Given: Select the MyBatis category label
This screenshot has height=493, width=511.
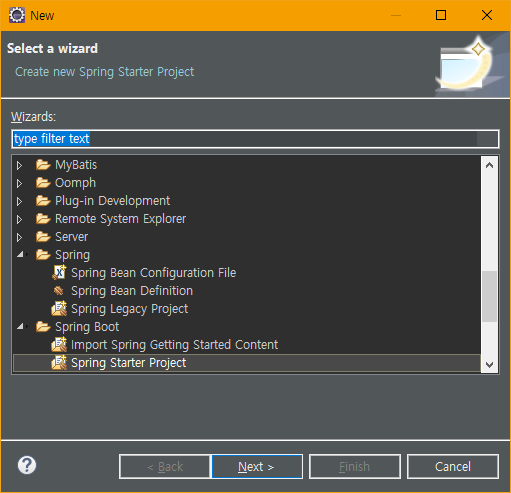Looking at the screenshot, I should click(76, 165).
